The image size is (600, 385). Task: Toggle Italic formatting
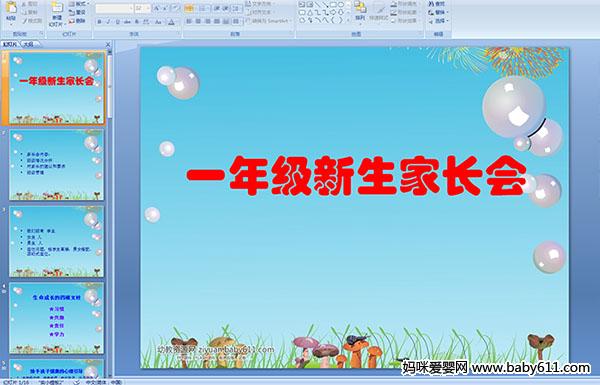(109, 22)
